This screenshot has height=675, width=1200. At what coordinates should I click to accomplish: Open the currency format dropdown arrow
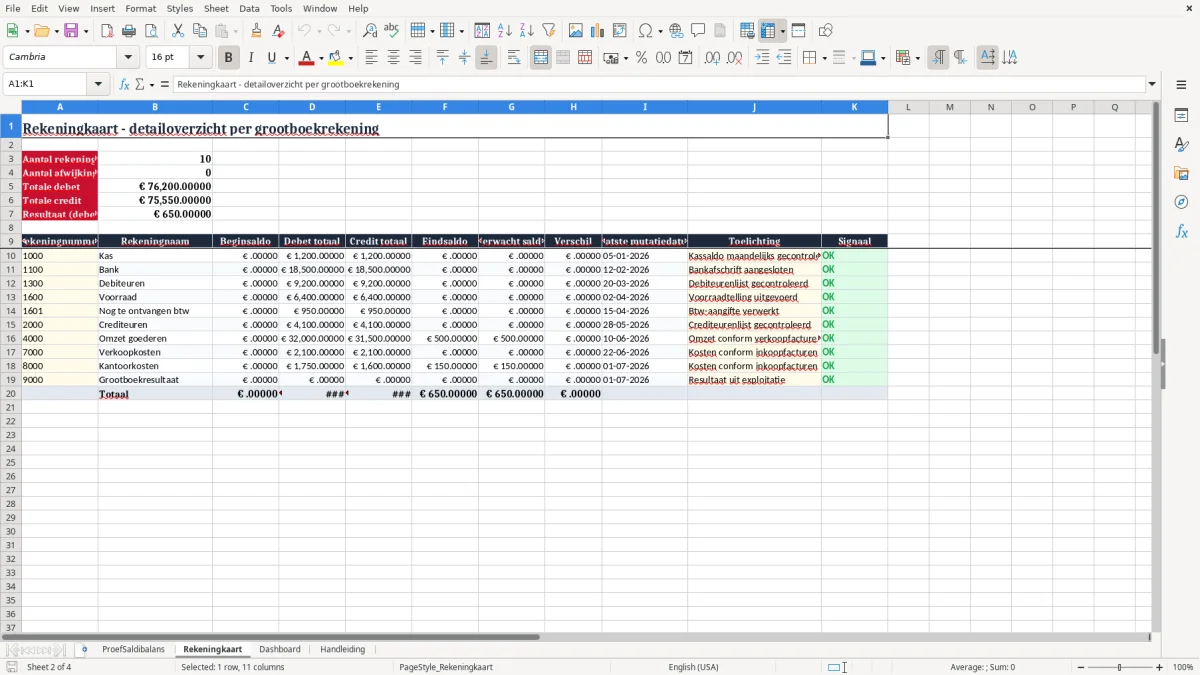click(x=625, y=58)
